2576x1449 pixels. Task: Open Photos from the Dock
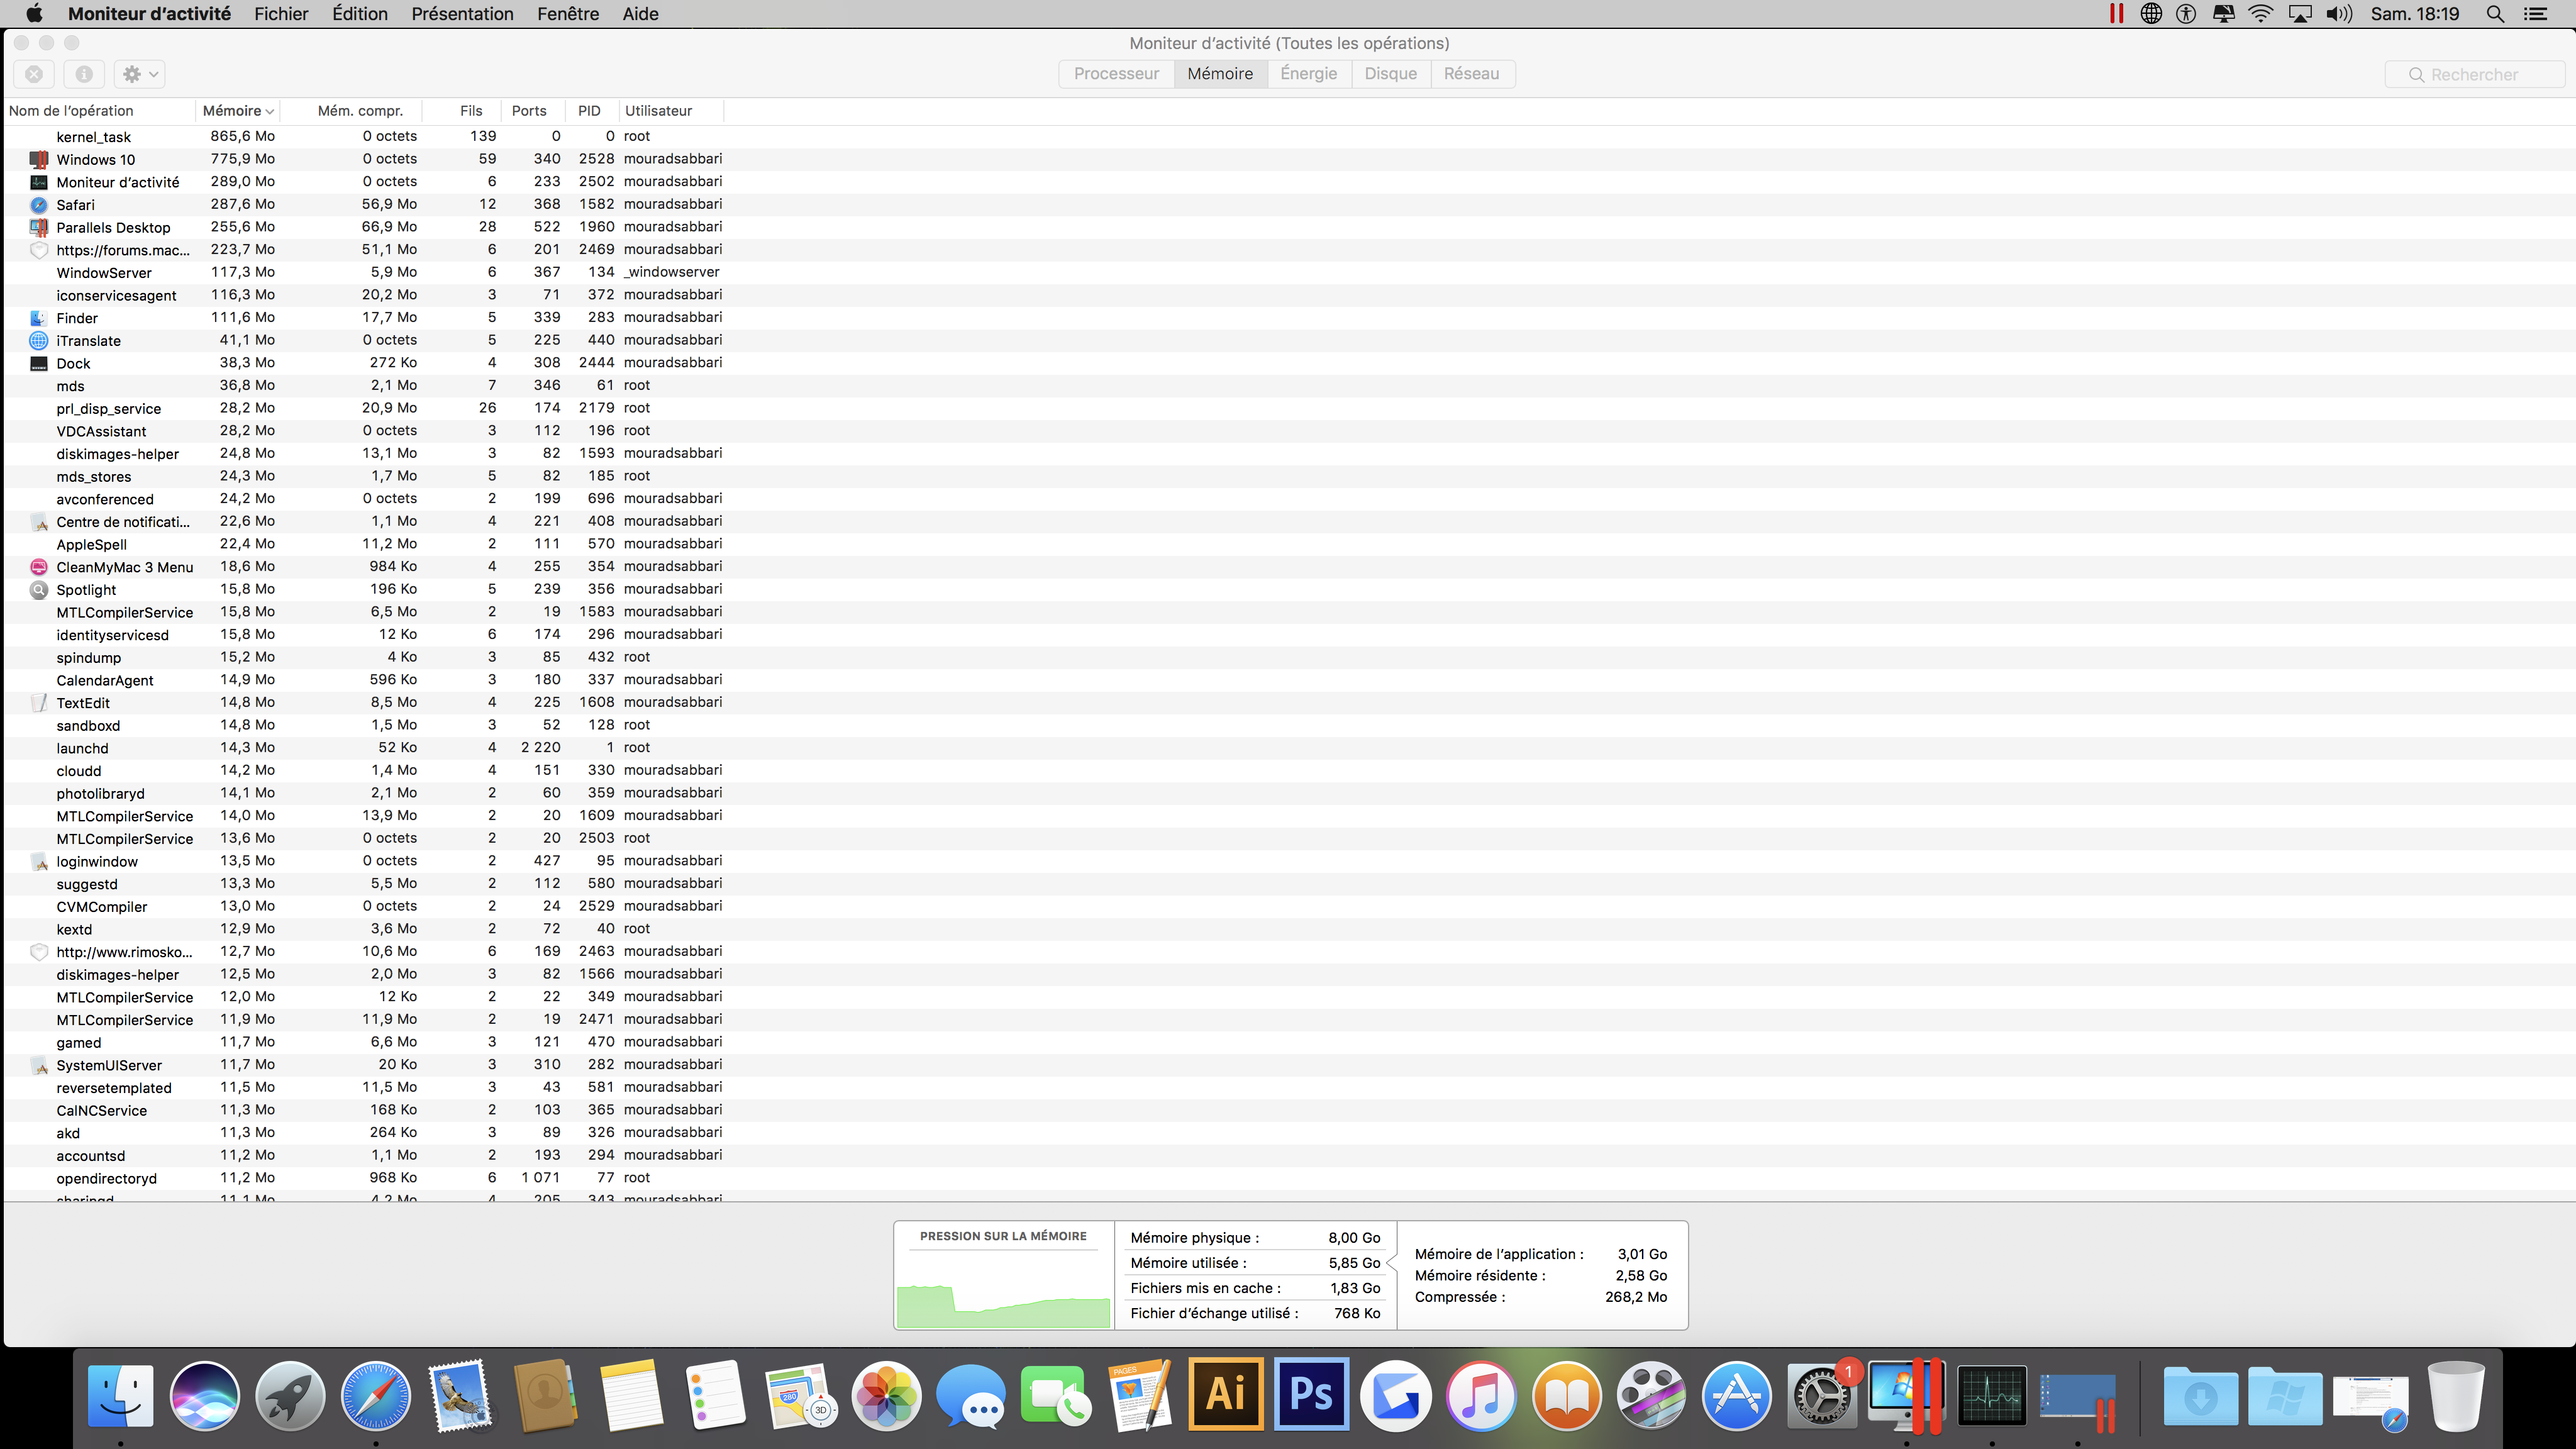click(886, 1395)
